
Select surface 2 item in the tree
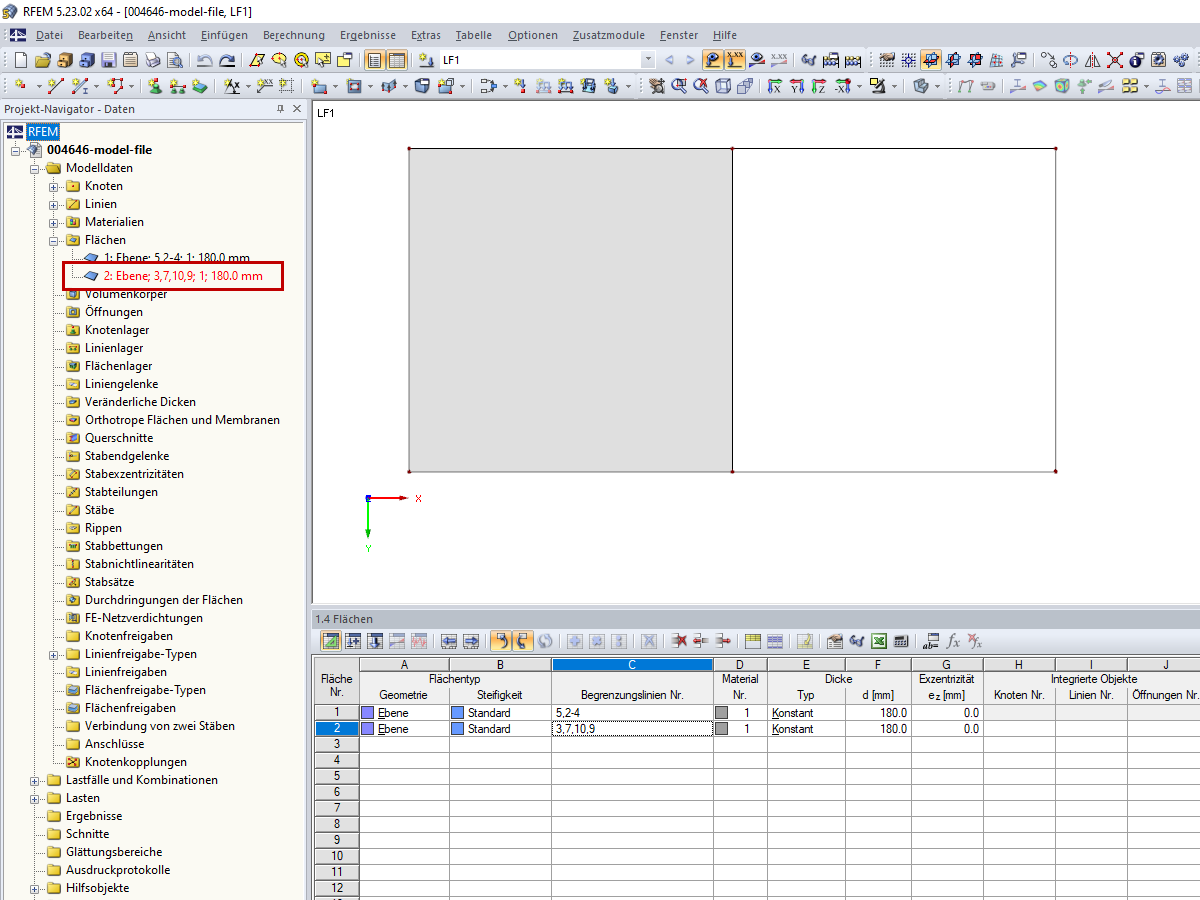(x=183, y=276)
